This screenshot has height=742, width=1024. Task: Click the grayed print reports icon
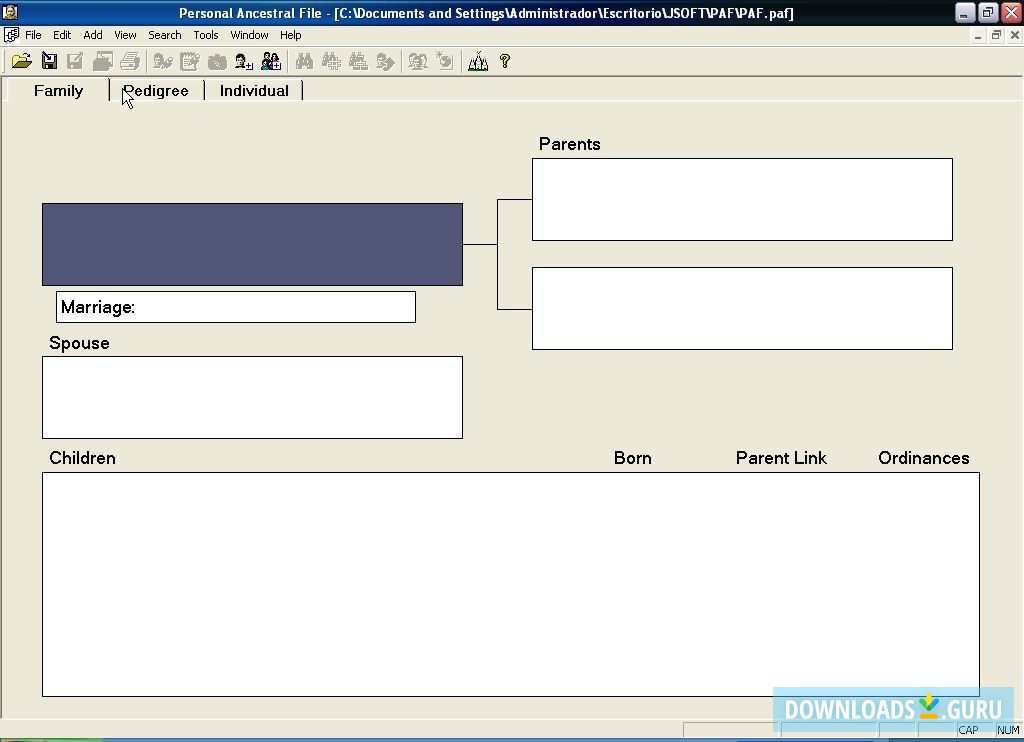click(x=103, y=61)
